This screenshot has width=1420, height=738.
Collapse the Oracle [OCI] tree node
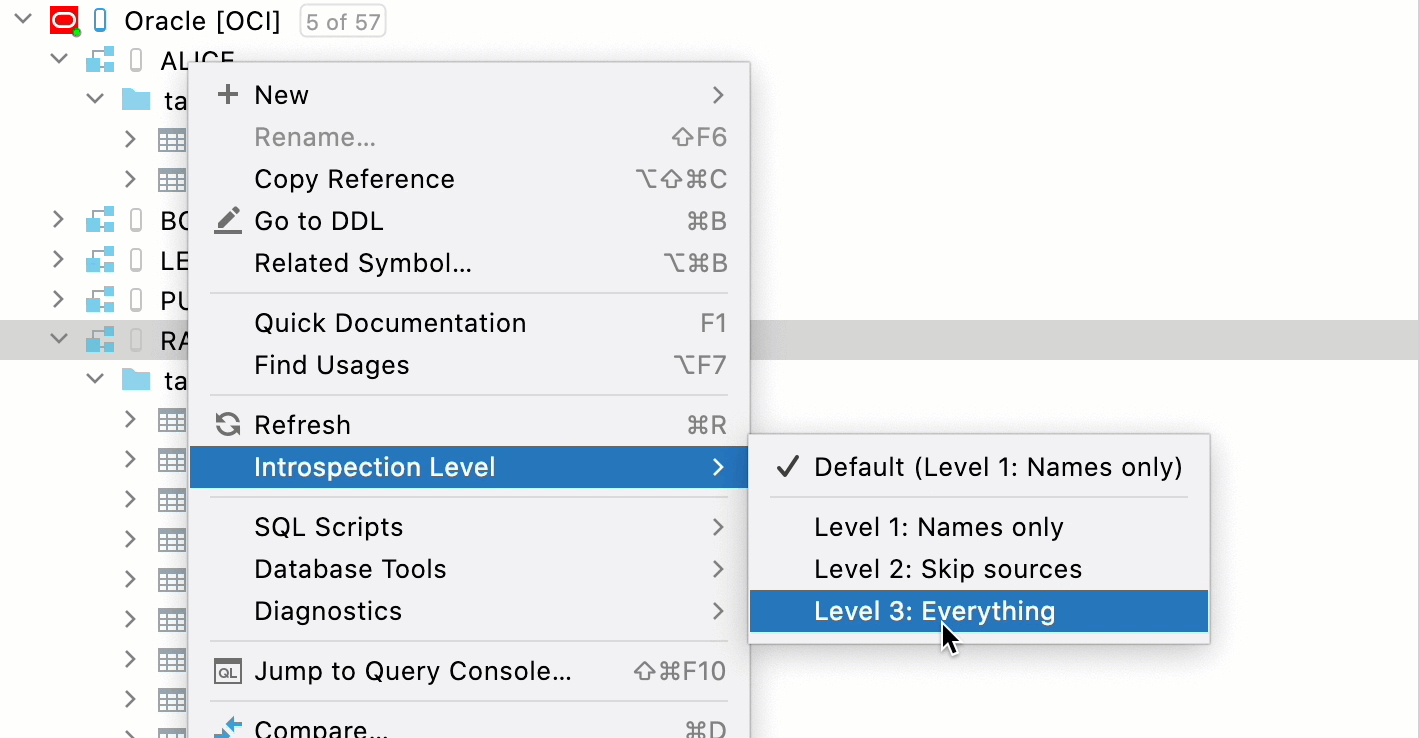[x=24, y=20]
